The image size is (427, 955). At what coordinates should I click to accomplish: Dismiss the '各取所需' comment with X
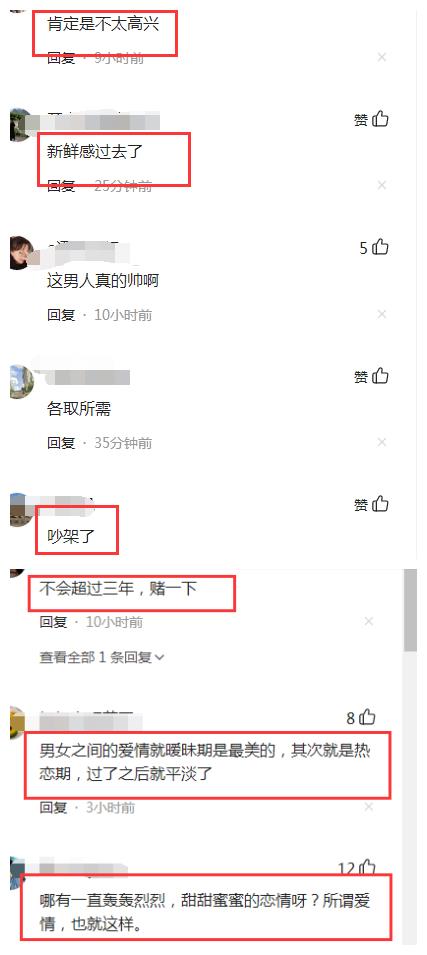click(382, 442)
